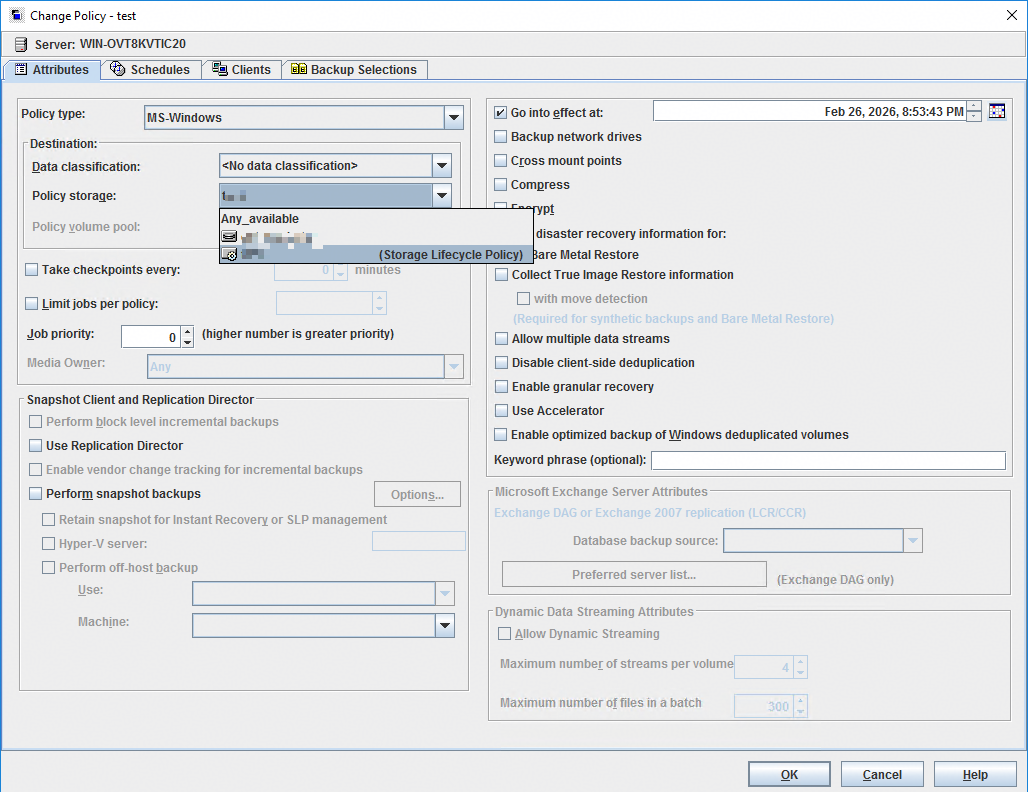Open the Data classification dropdown
The image size is (1028, 792).
[441, 166]
